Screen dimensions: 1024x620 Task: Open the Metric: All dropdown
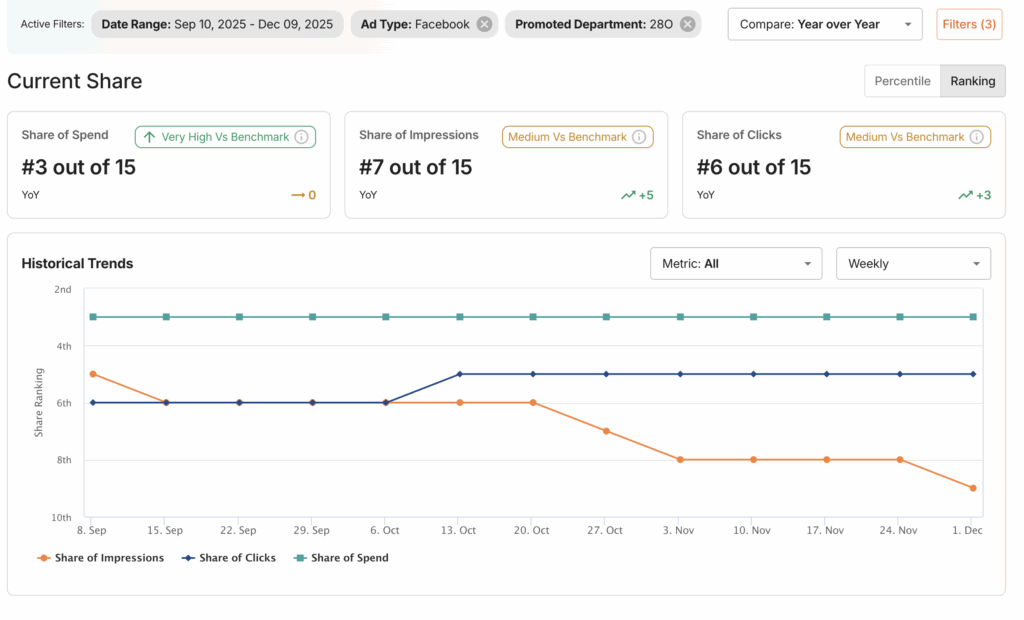pyautogui.click(x=736, y=263)
